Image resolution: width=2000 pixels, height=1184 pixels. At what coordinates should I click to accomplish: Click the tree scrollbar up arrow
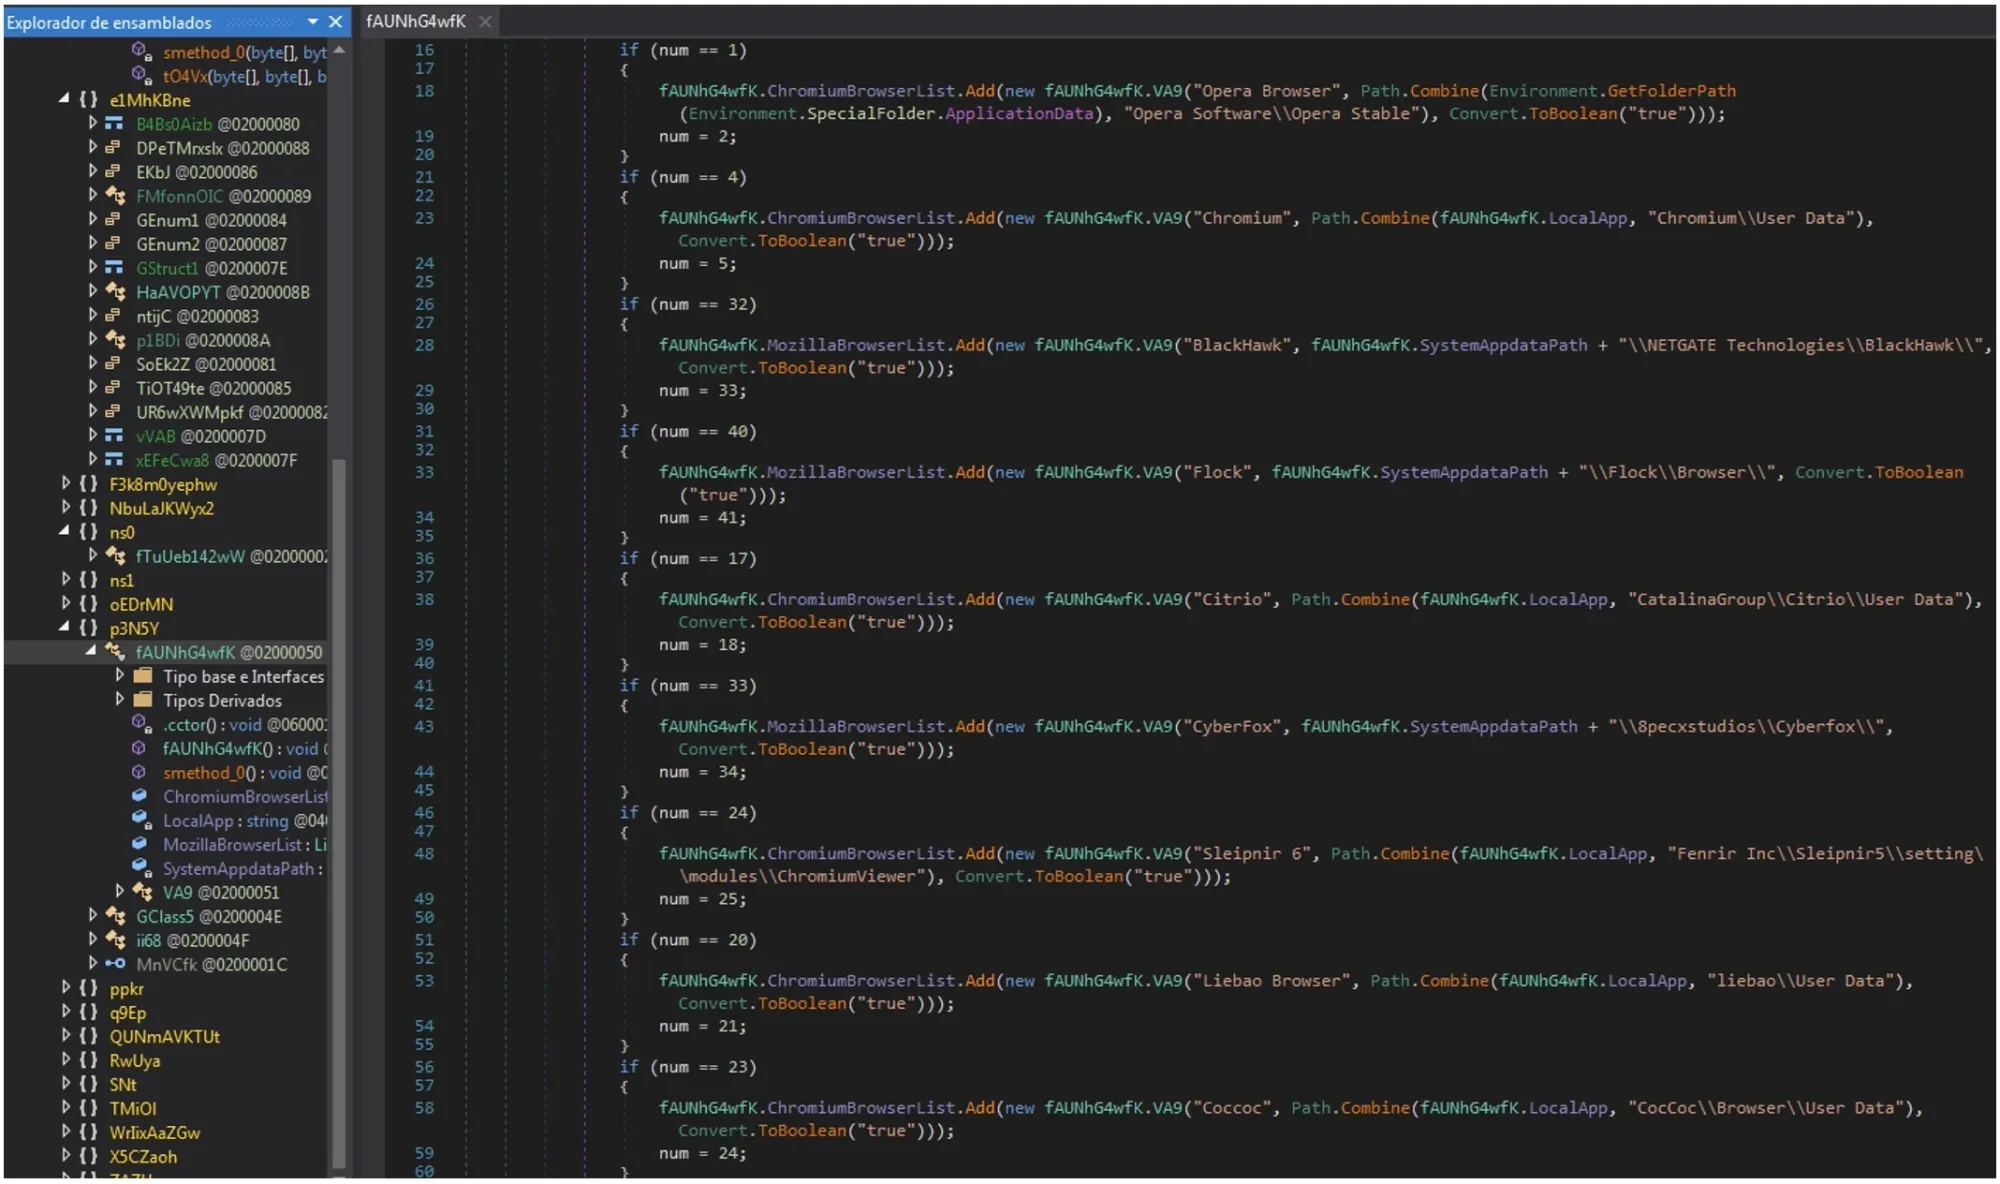[339, 50]
